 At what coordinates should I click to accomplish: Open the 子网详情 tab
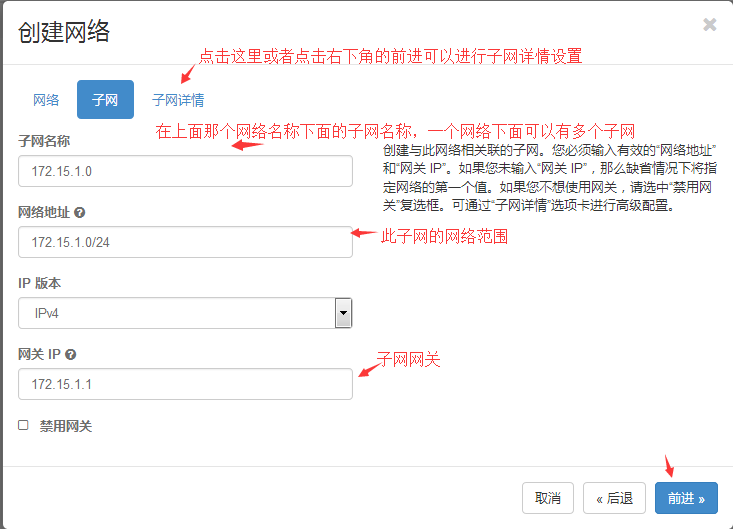click(x=178, y=100)
